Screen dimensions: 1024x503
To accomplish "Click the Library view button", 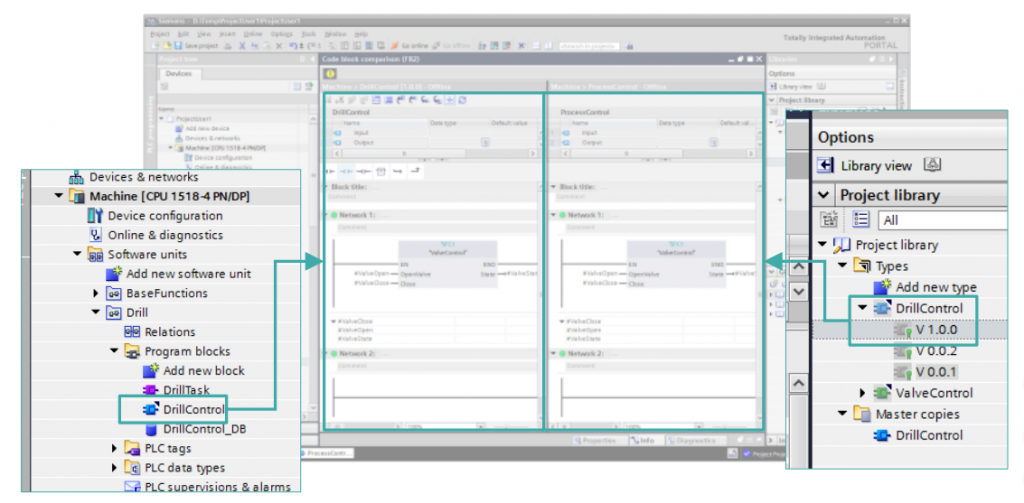I will 876,166.
